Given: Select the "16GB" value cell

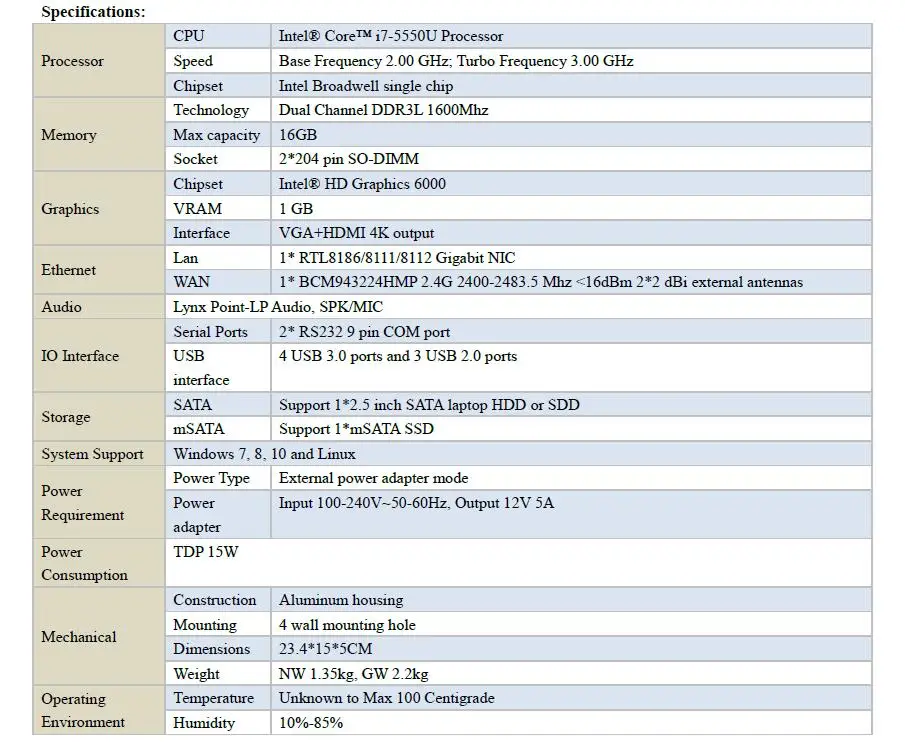Looking at the screenshot, I should tap(571, 135).
